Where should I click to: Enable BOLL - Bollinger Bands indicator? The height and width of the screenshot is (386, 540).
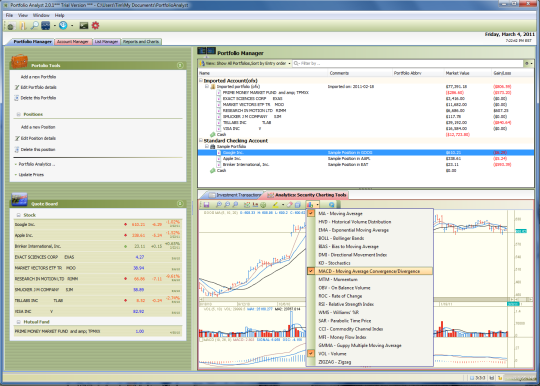[x=370, y=238]
